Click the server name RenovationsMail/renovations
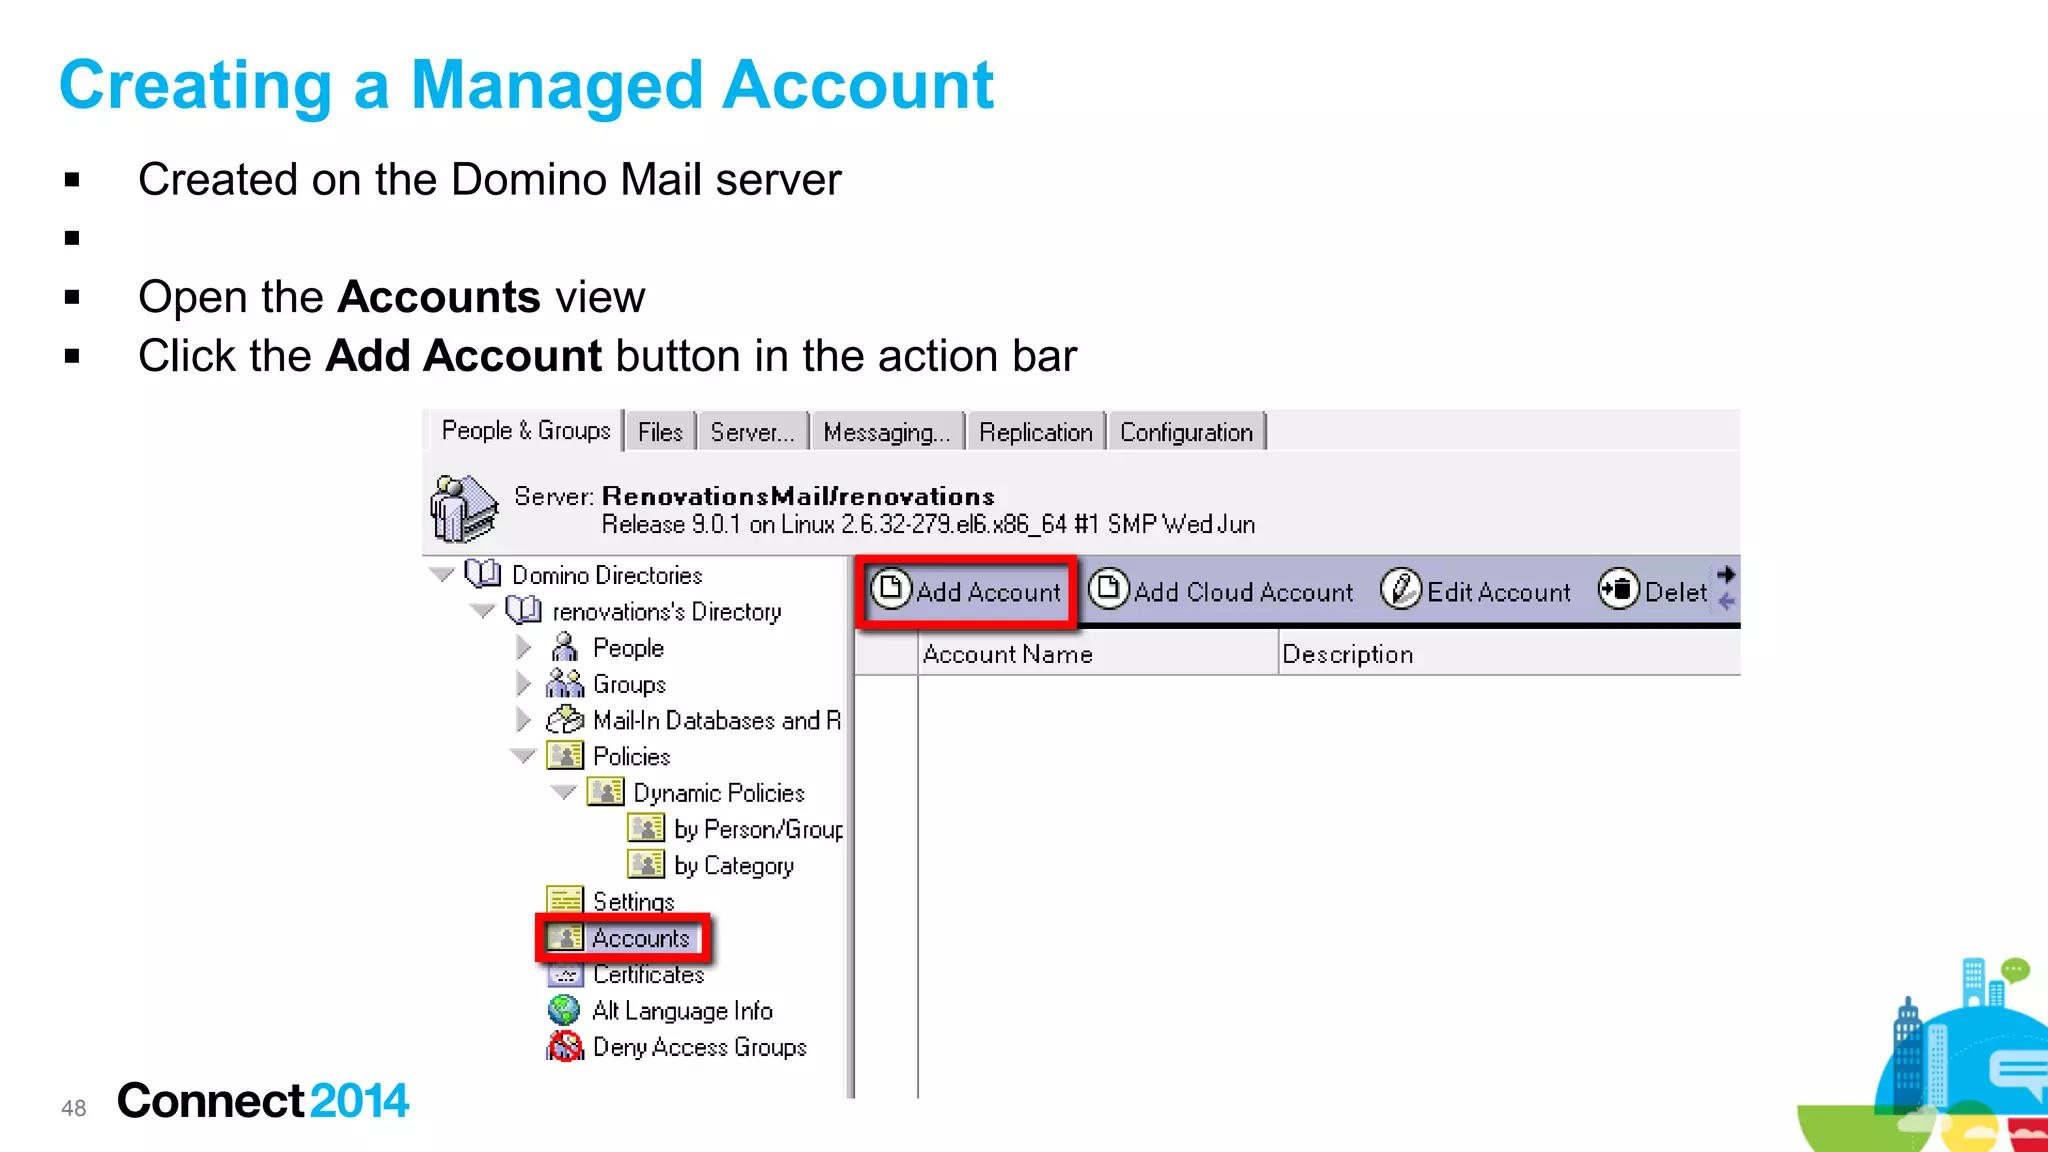The height and width of the screenshot is (1152, 2048). coord(798,496)
